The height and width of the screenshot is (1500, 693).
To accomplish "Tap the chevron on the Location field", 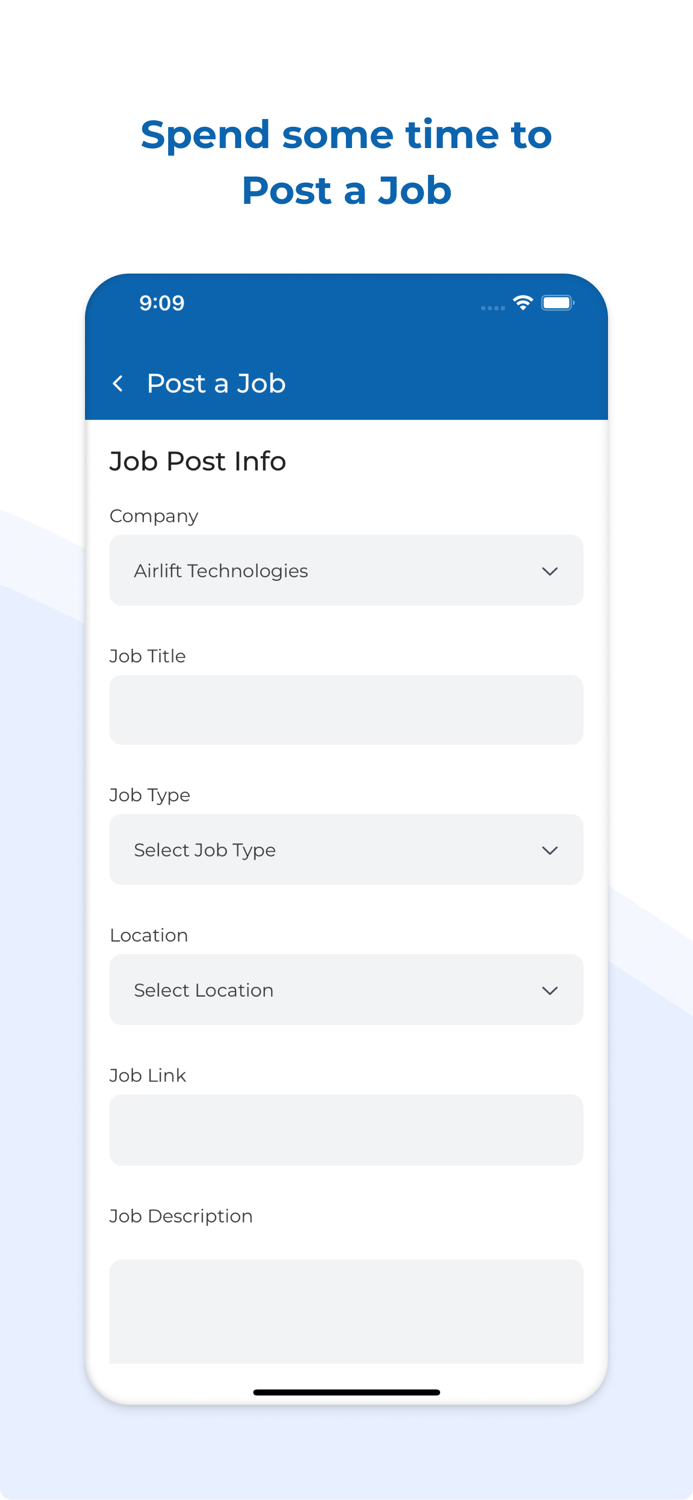I will [550, 990].
